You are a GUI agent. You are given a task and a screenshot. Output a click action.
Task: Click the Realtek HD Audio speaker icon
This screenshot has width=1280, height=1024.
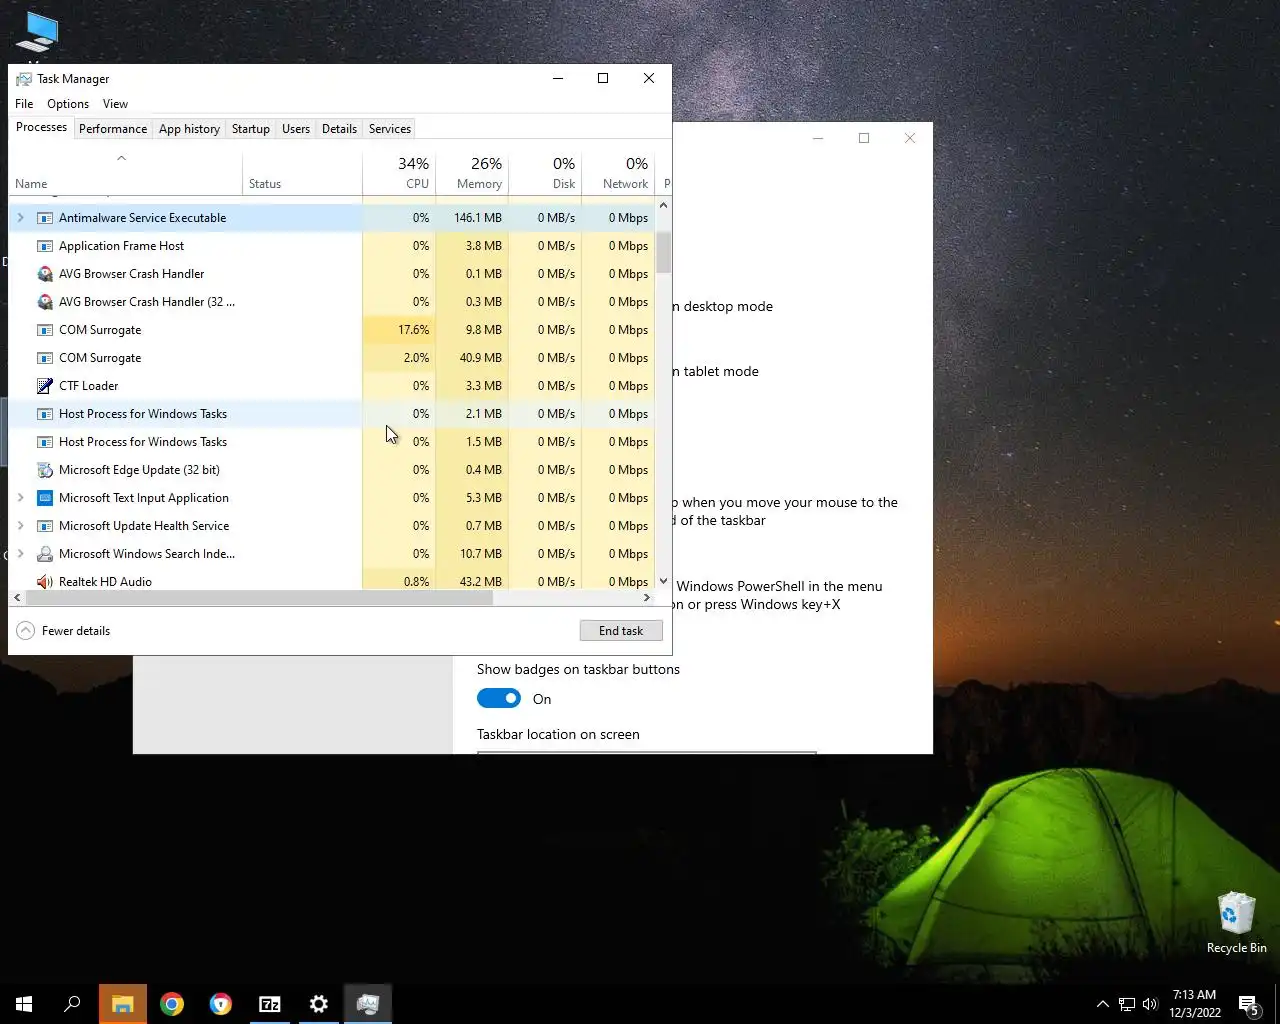coord(45,581)
